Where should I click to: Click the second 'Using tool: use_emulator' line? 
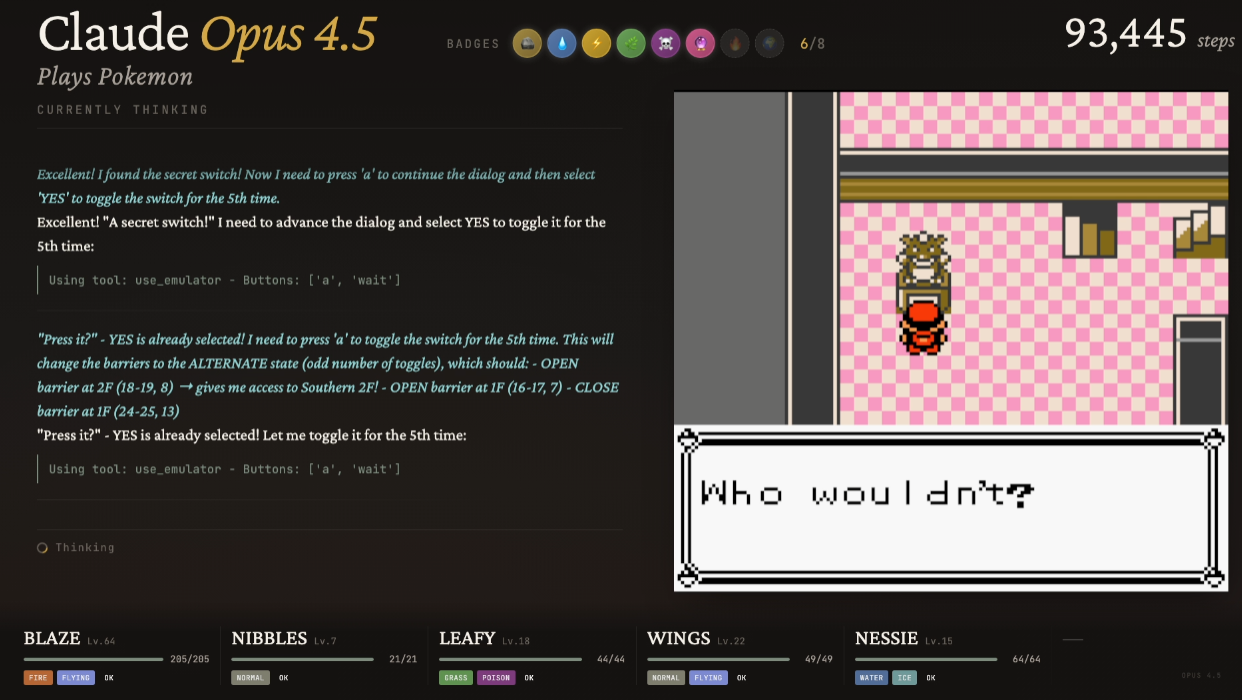coord(225,469)
